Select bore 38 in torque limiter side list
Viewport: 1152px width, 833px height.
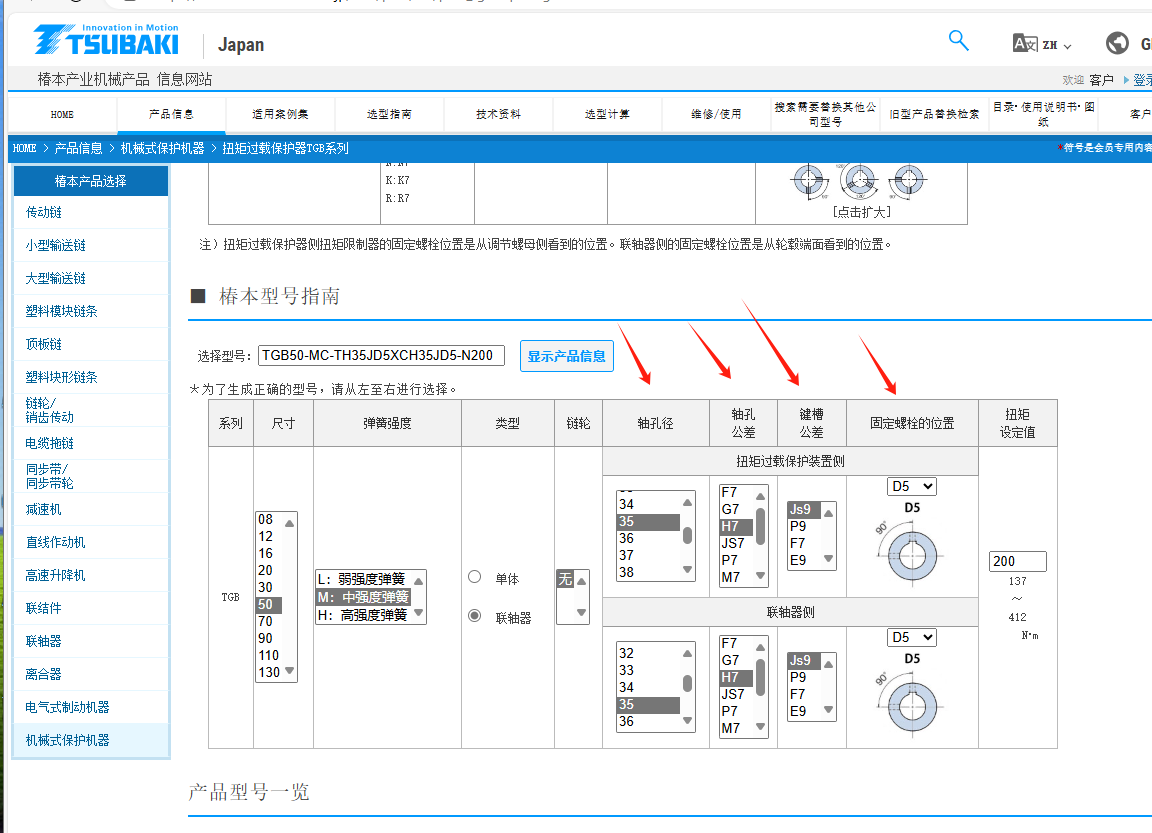tap(647, 572)
